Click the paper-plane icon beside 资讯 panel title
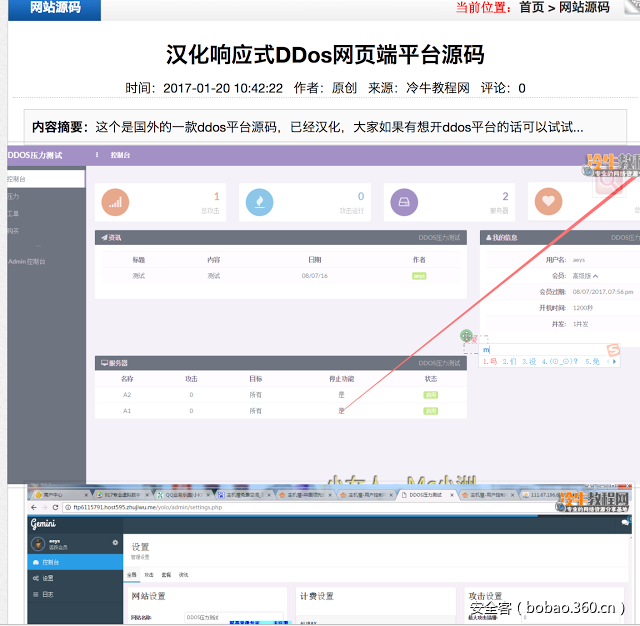Viewport: 640px width, 626px height. click(x=104, y=238)
